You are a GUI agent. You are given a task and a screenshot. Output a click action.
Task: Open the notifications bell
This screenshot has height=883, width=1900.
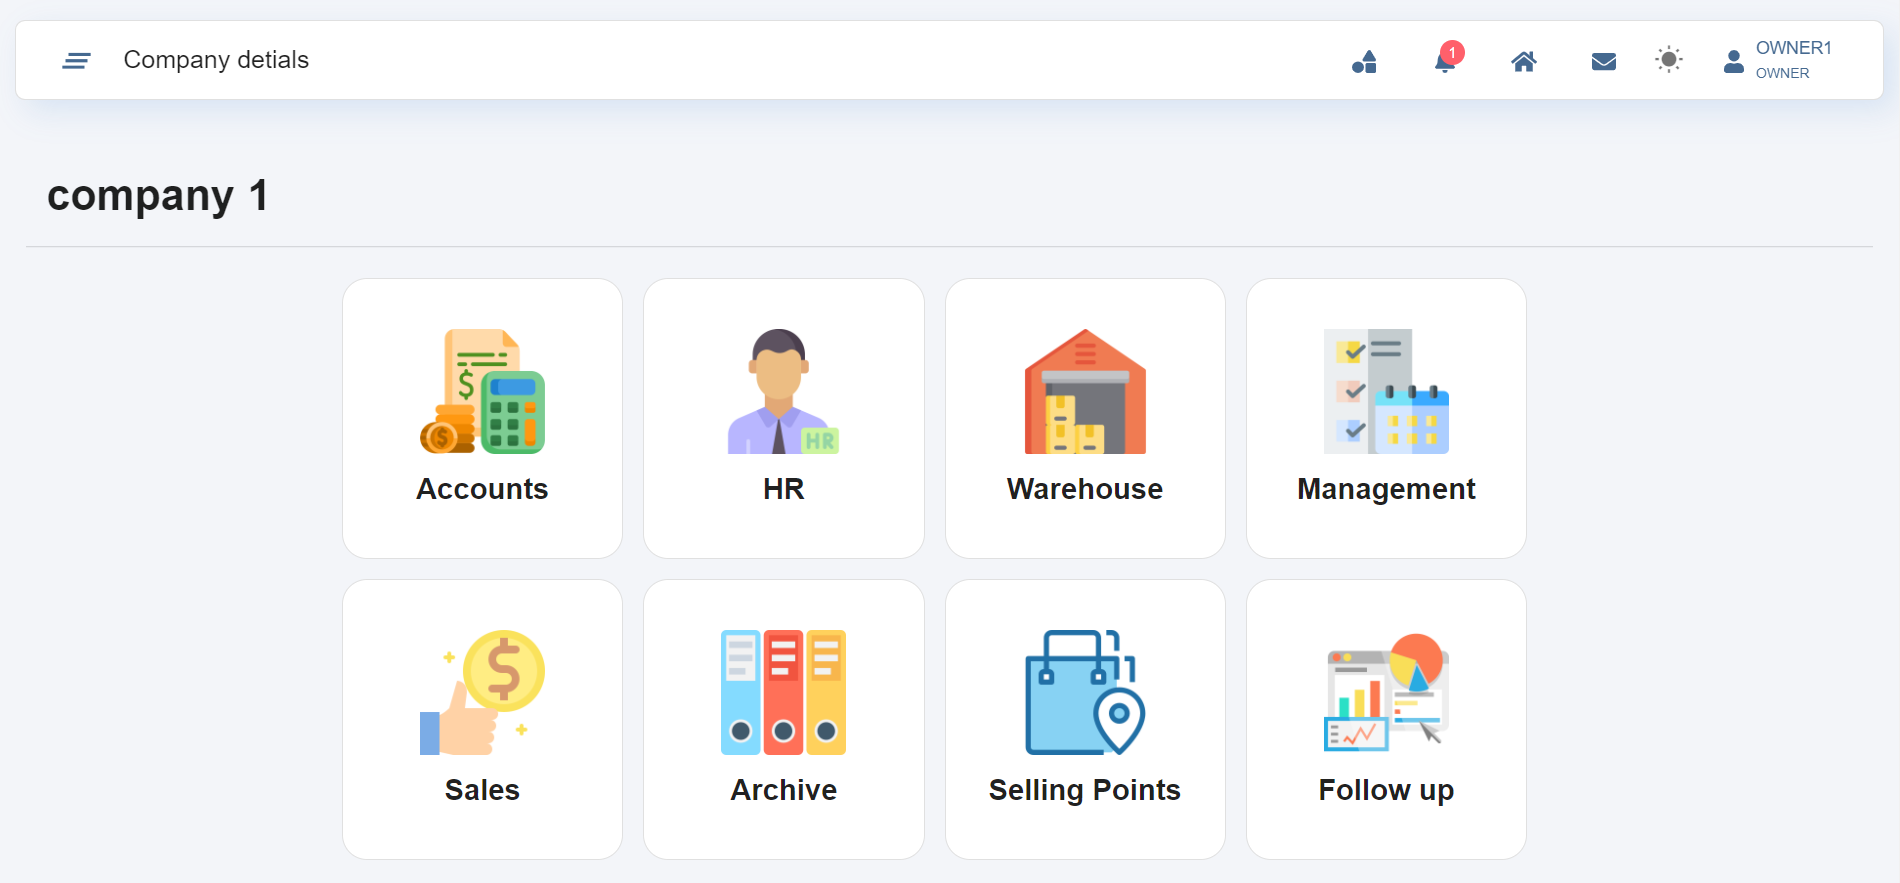(1444, 64)
